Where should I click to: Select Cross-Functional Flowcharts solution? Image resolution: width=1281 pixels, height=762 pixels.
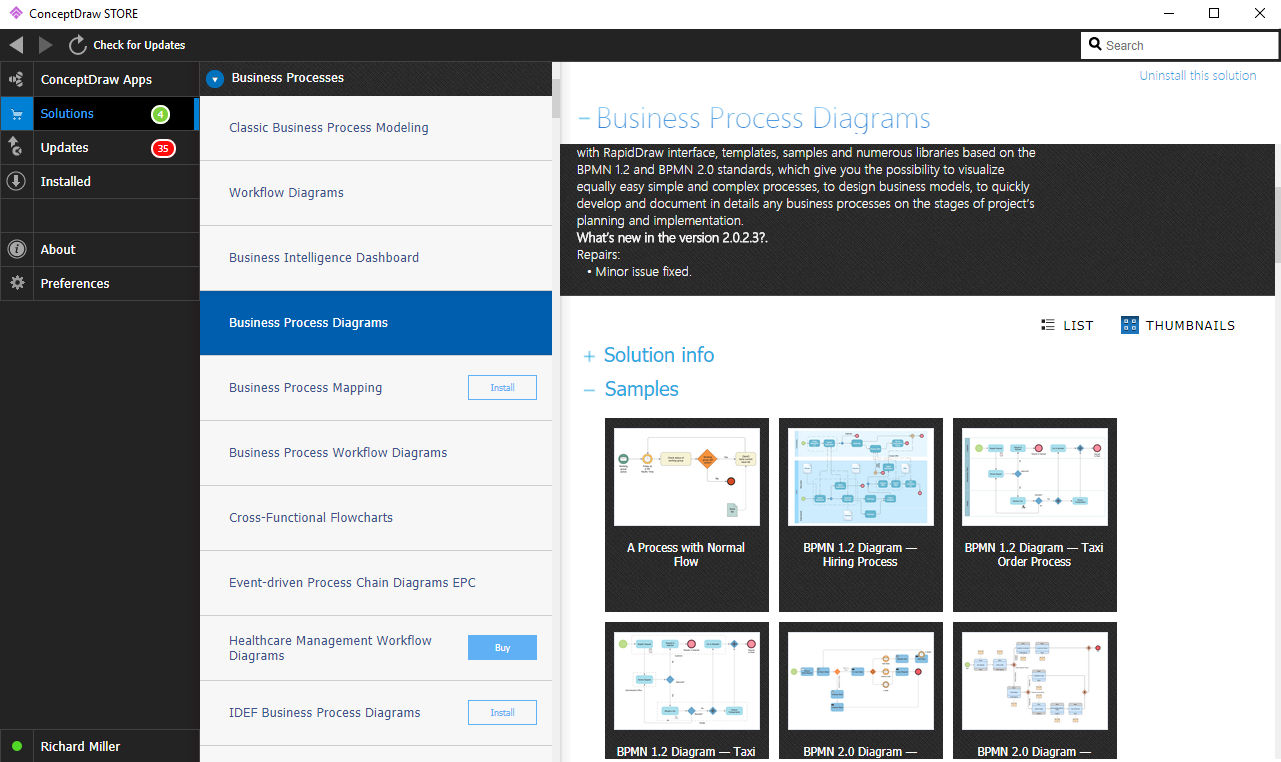coord(376,518)
